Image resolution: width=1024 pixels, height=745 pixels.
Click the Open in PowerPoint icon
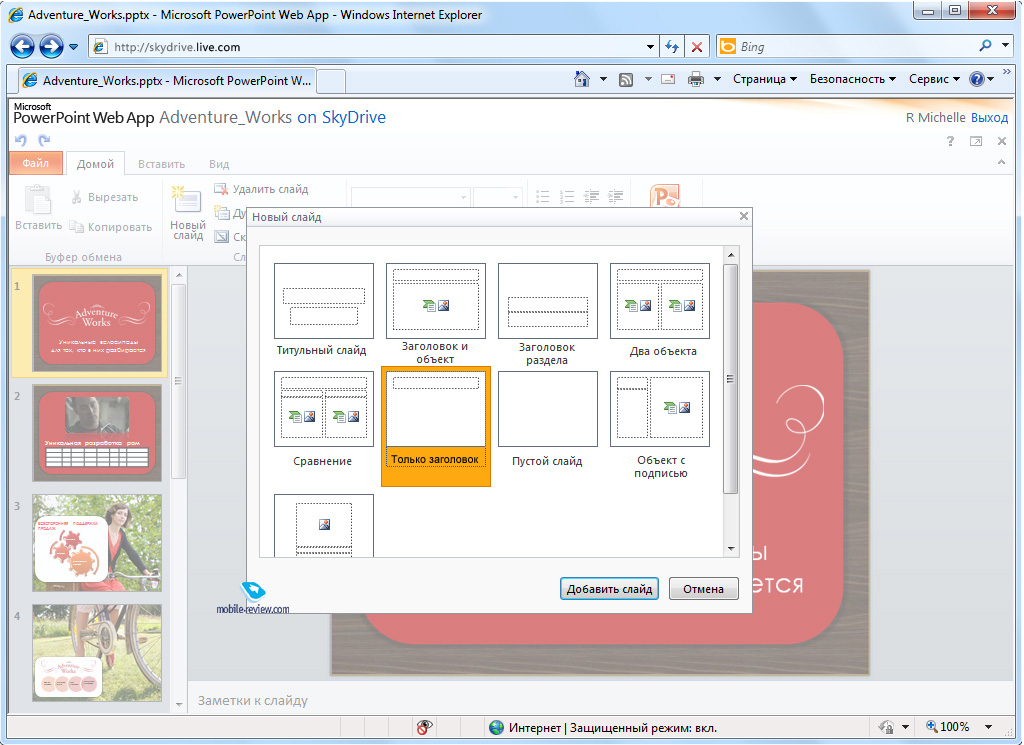[x=665, y=196]
